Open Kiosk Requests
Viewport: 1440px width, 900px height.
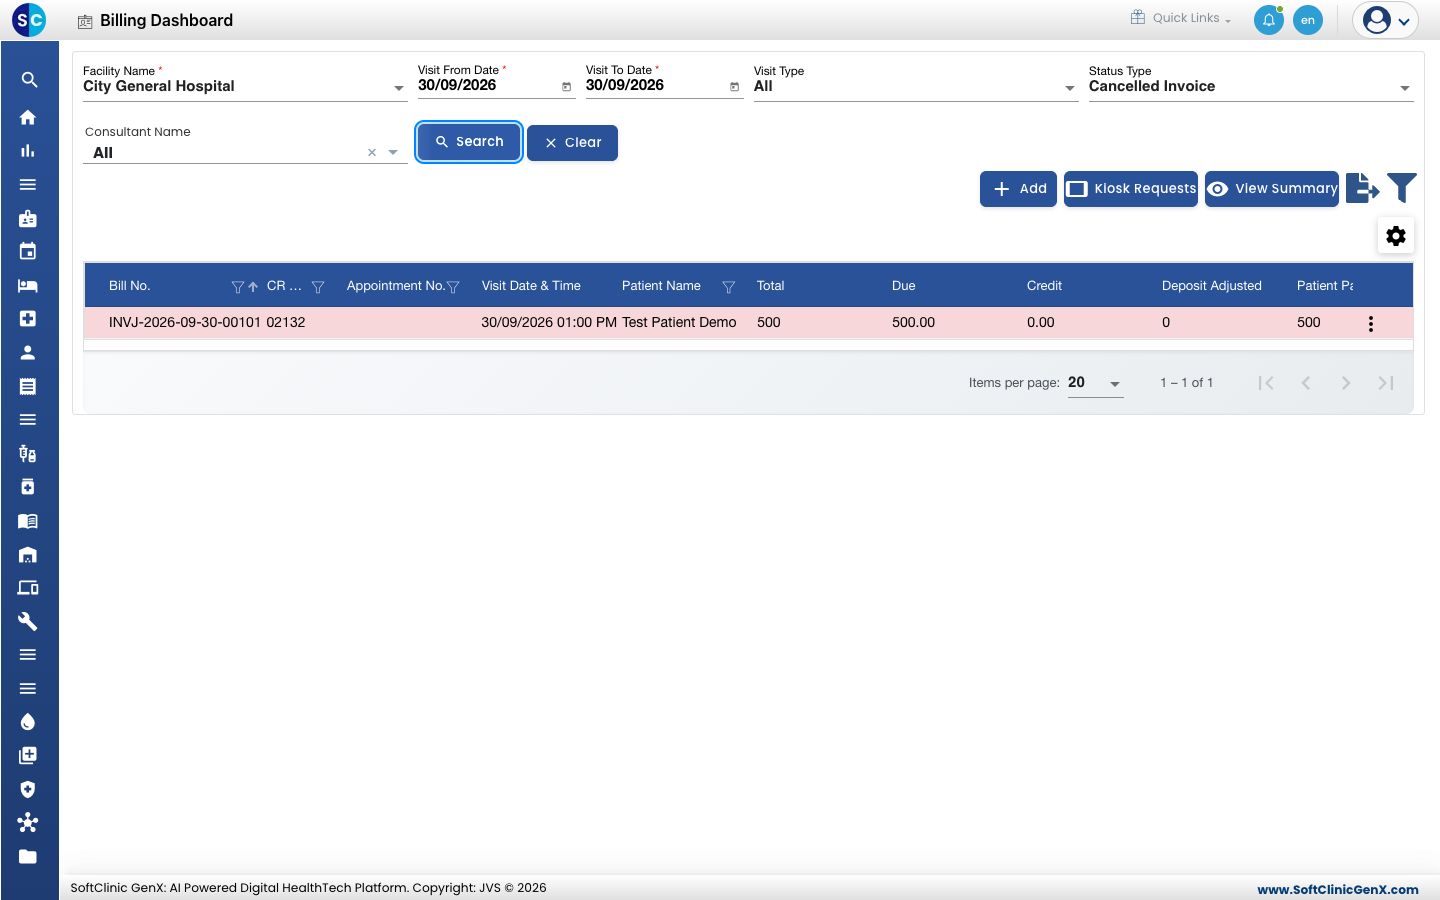point(1131,189)
